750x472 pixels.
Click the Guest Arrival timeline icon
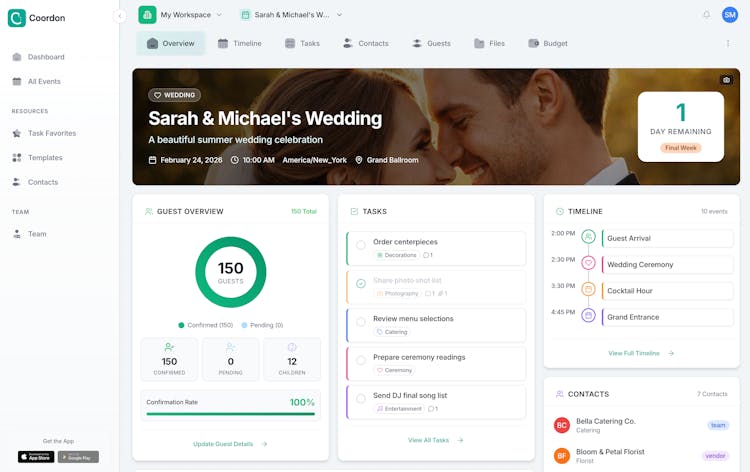pos(588,238)
